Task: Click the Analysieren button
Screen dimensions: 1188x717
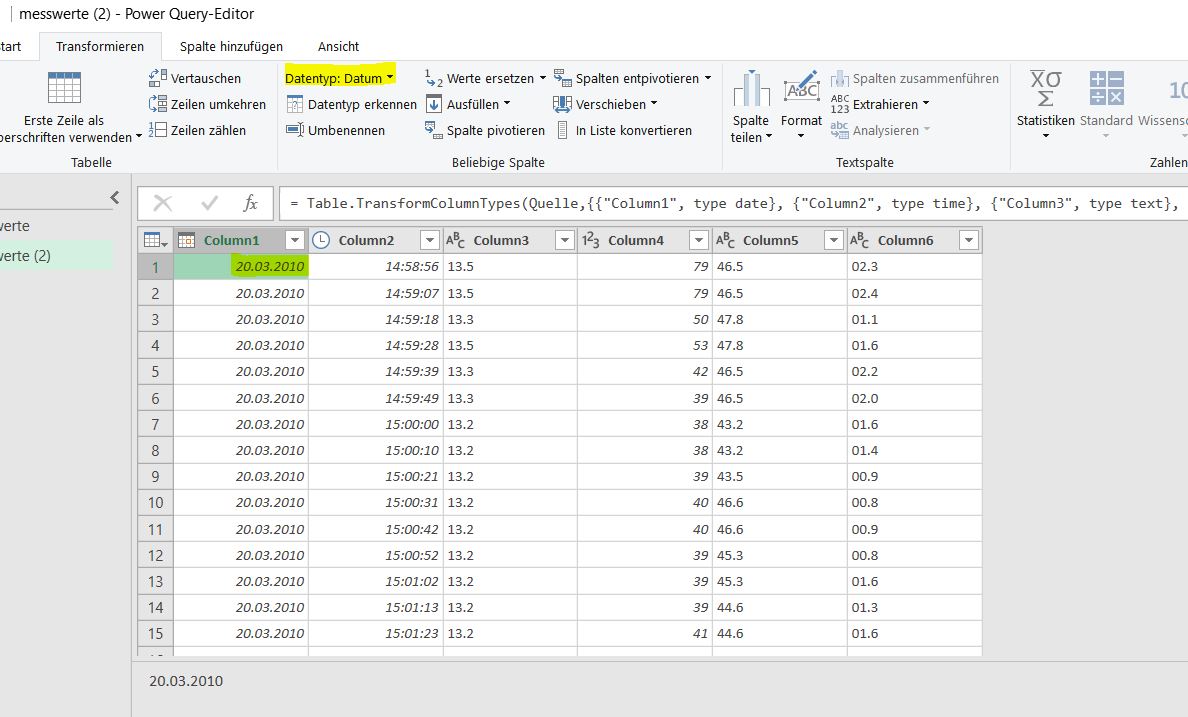Action: 880,130
